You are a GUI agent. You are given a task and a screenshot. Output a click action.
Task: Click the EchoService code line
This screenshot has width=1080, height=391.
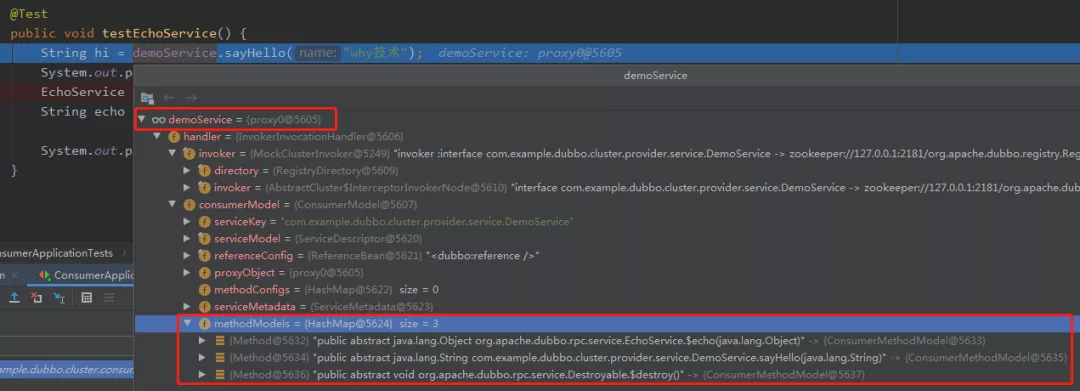pyautogui.click(x=83, y=92)
